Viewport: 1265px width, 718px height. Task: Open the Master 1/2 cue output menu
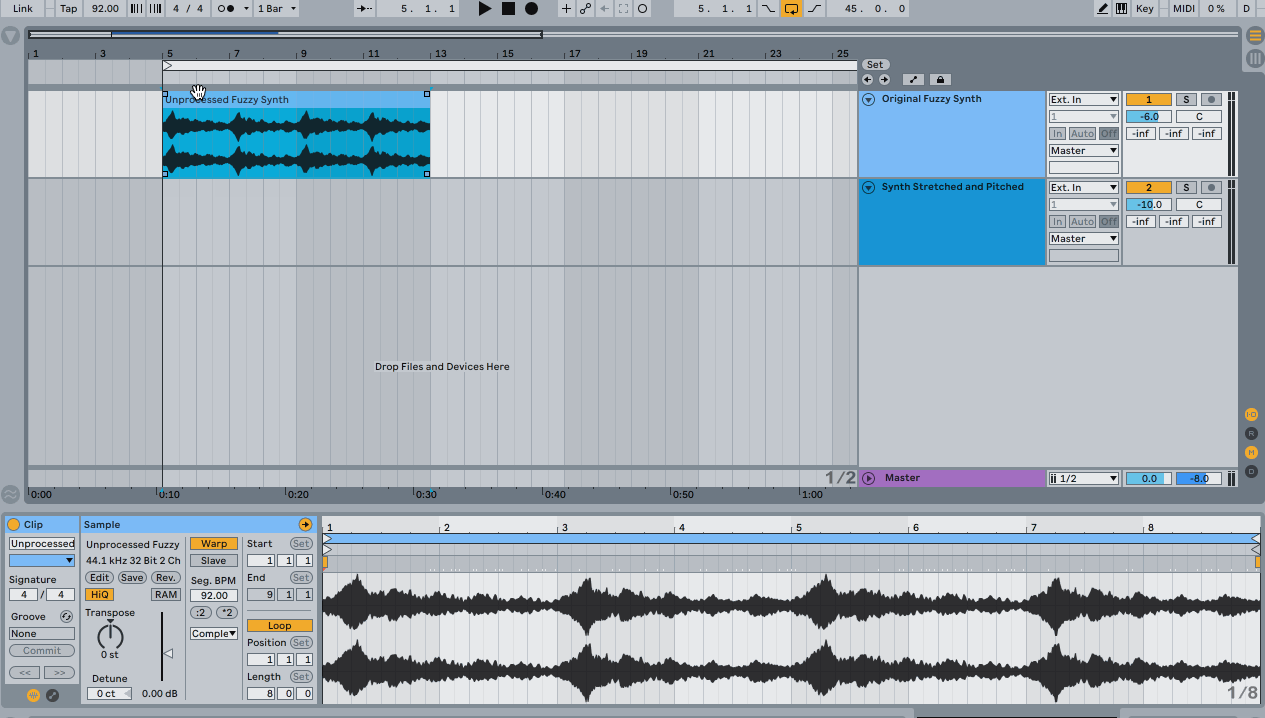tap(1084, 479)
